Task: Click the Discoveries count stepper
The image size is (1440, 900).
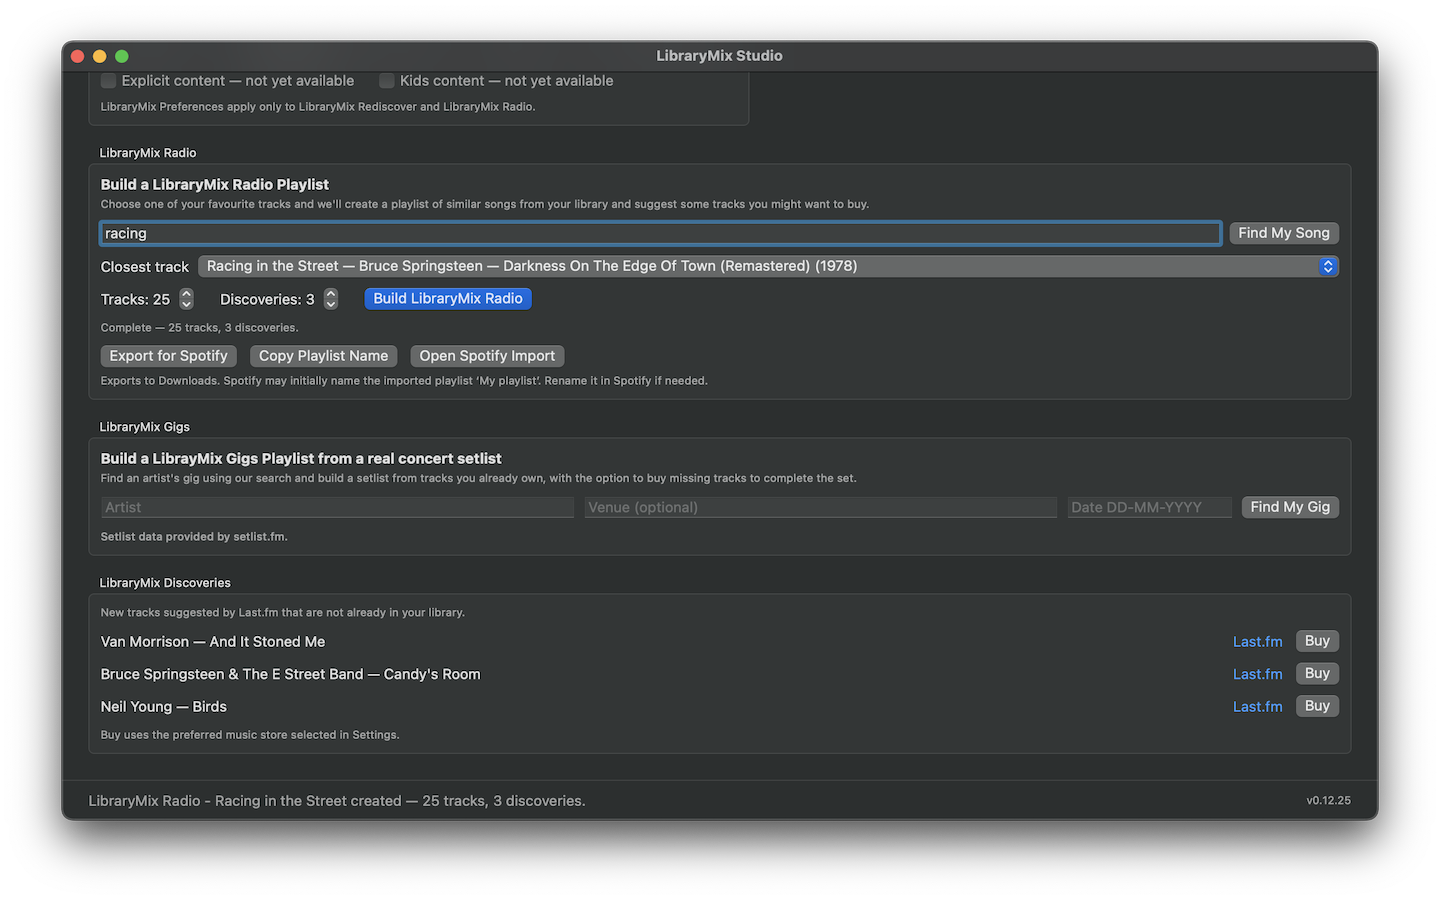Action: coord(331,299)
